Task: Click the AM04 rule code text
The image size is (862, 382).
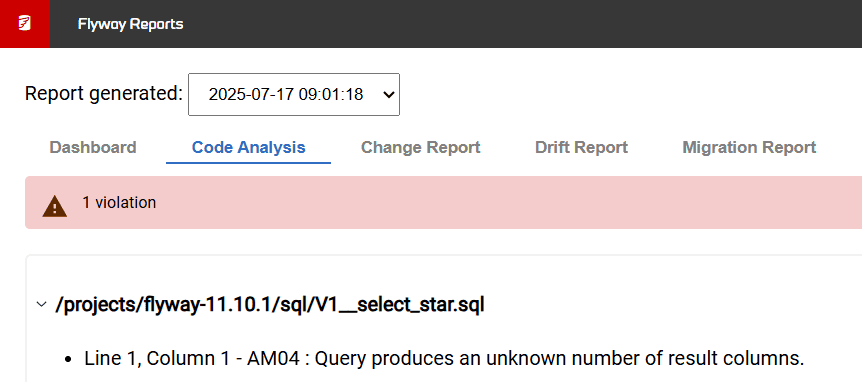Action: tap(274, 359)
